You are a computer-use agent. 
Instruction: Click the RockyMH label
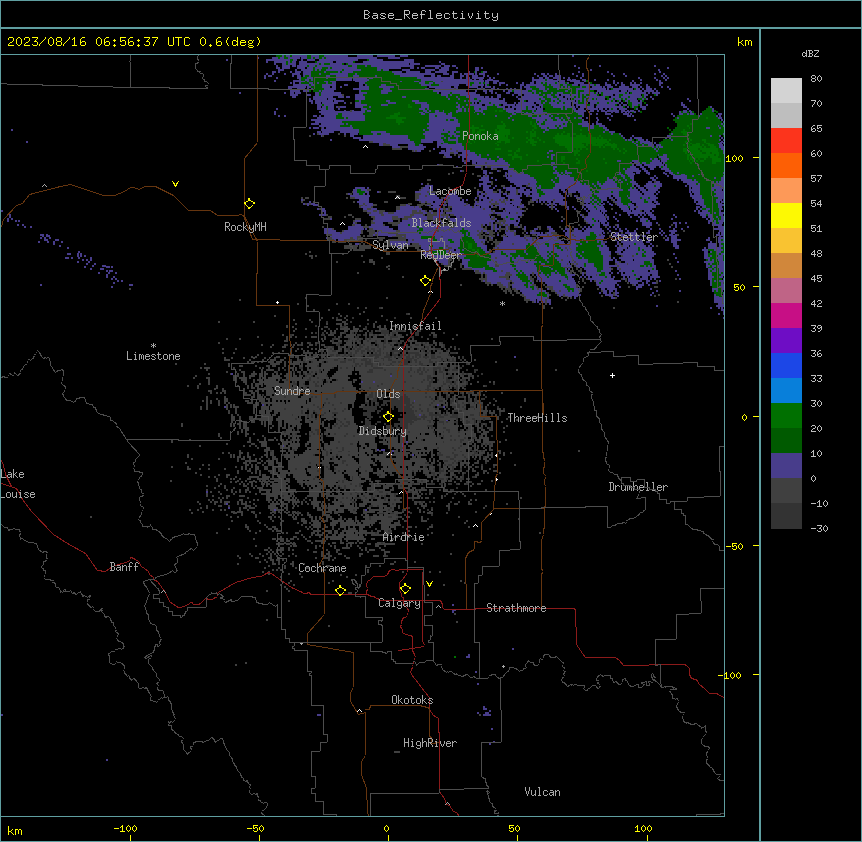(245, 227)
